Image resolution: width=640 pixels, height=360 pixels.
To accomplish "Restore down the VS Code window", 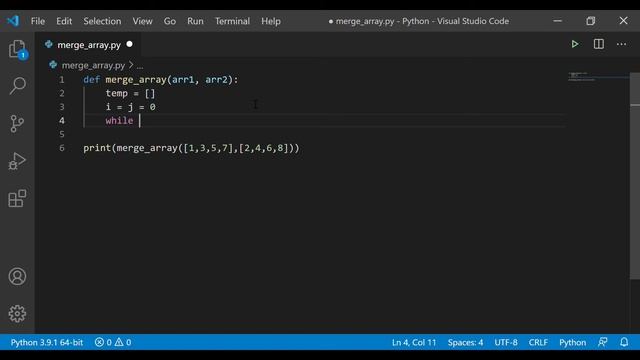I will [591, 21].
